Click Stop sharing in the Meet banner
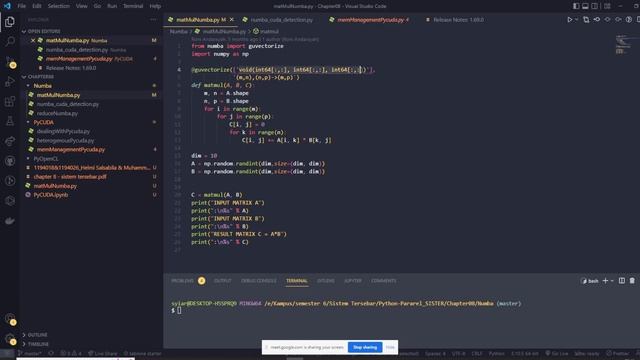Image resolution: width=640 pixels, height=360 pixels. point(365,347)
